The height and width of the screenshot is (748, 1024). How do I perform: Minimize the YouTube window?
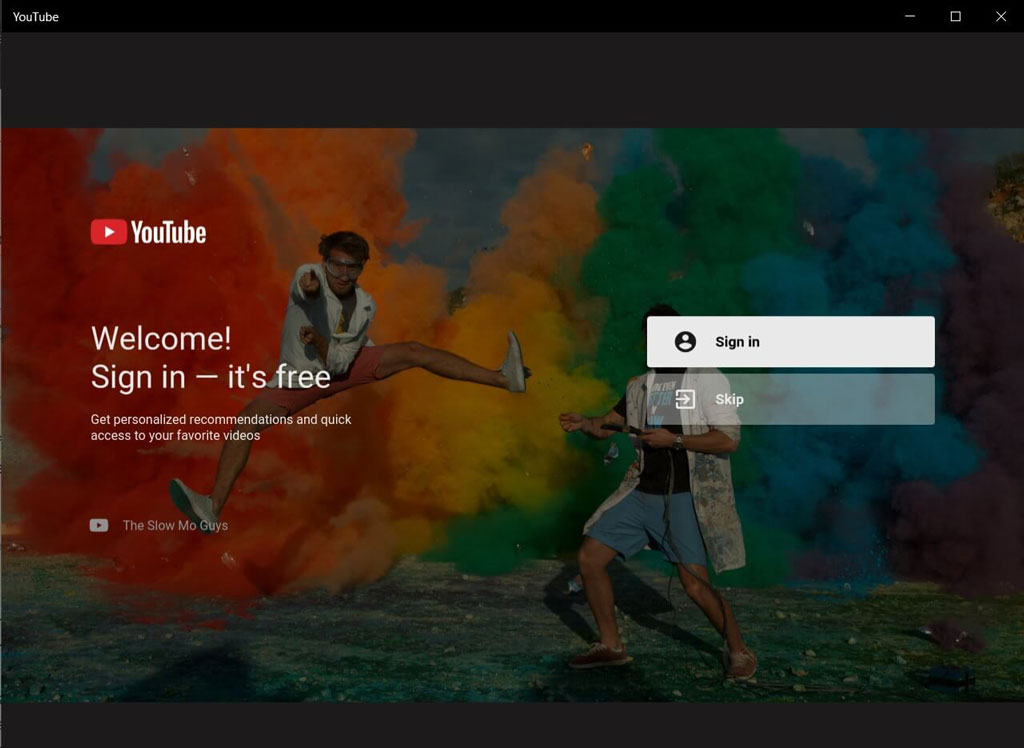[x=910, y=16]
